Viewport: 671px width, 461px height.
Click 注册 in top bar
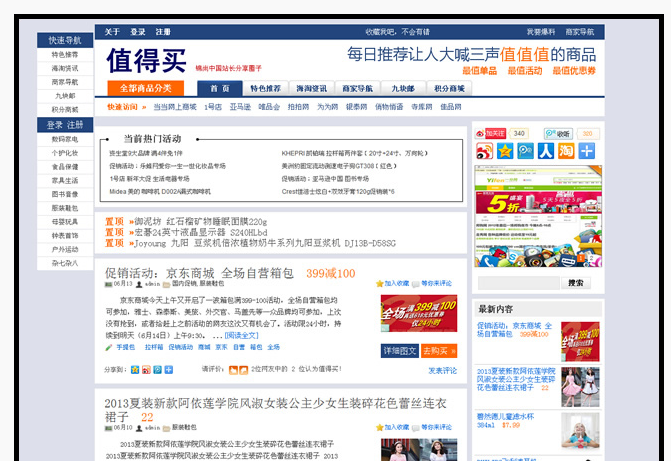pyautogui.click(x=163, y=32)
